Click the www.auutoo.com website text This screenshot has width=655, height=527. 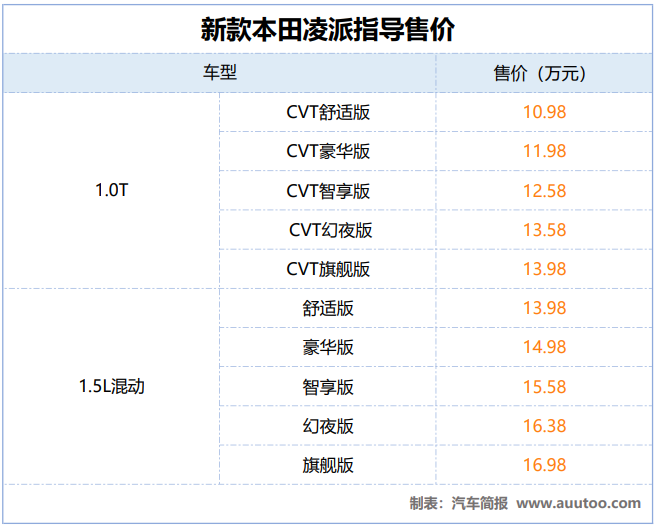tap(579, 503)
